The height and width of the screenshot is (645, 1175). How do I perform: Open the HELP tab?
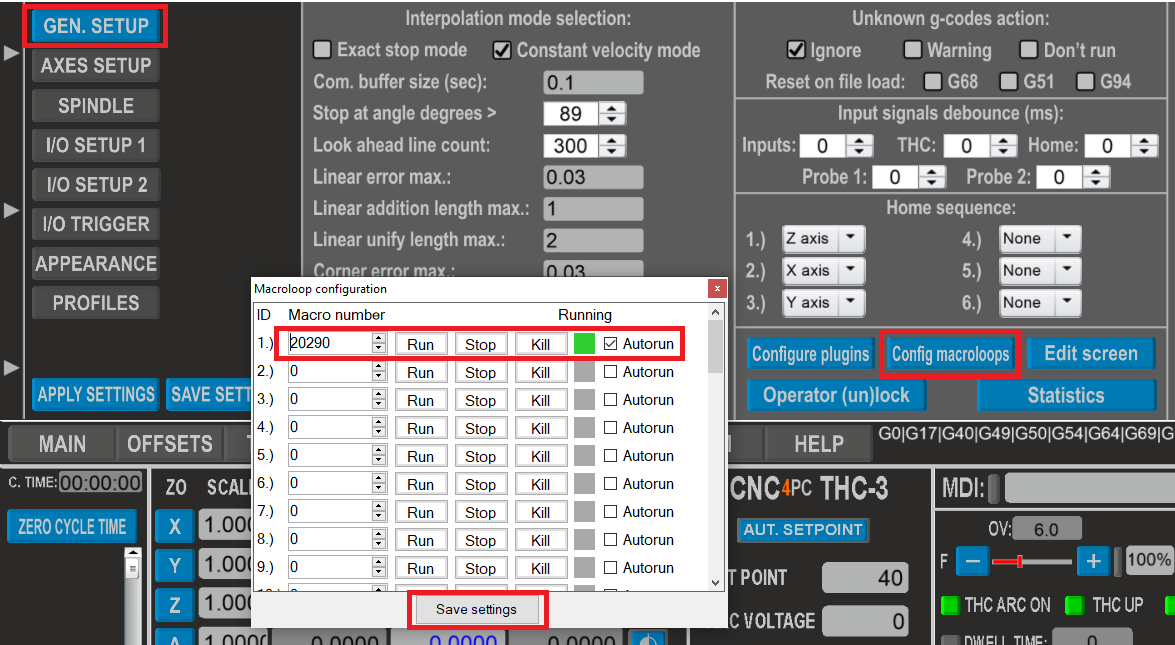click(x=819, y=443)
